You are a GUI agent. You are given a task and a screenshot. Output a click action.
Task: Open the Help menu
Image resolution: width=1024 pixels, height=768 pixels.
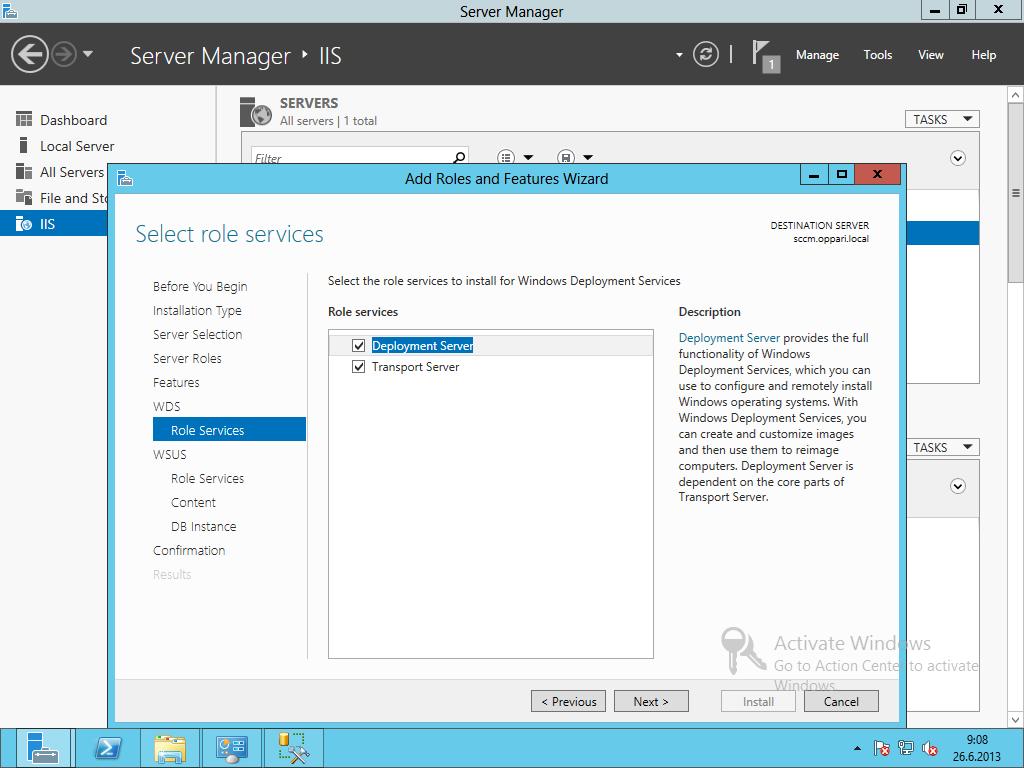point(984,55)
